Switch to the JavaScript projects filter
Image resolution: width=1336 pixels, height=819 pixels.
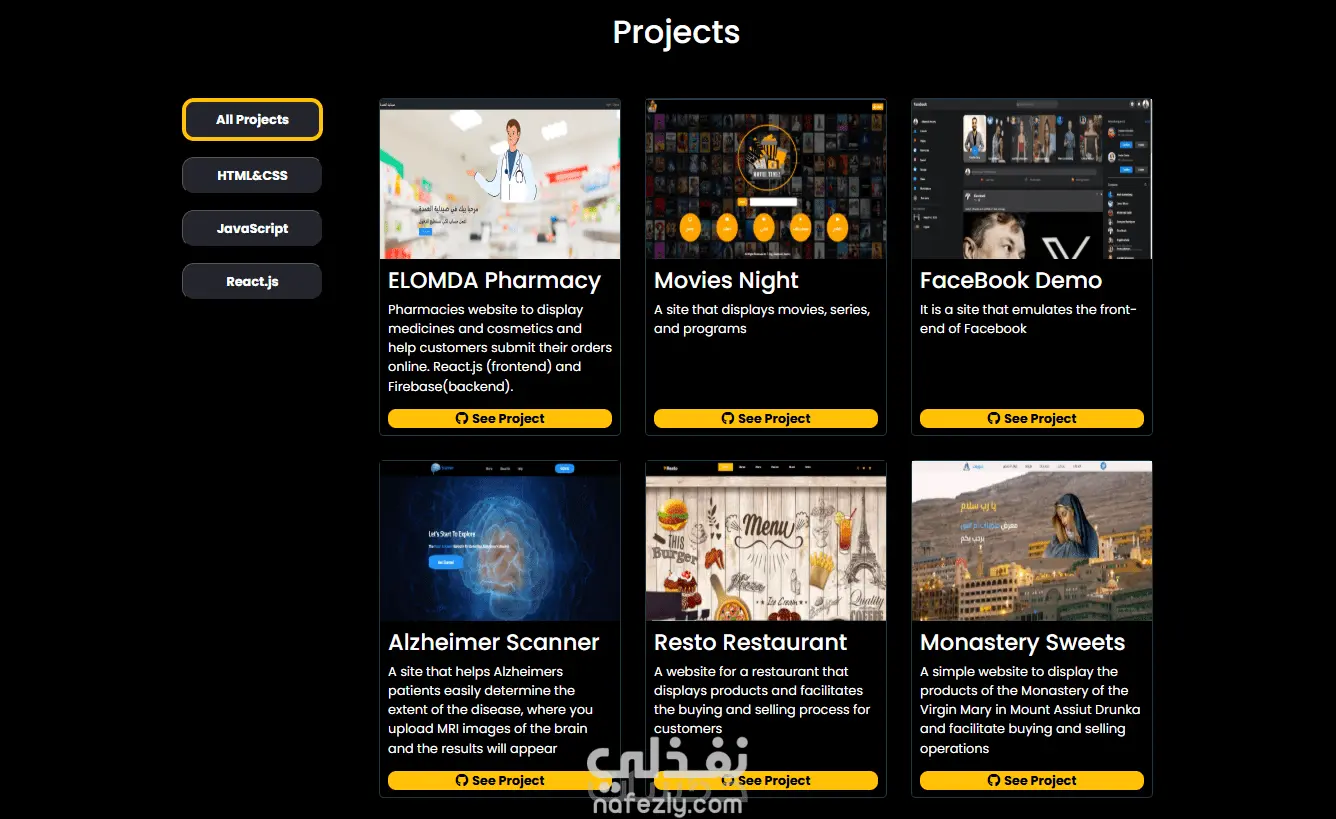[251, 227]
